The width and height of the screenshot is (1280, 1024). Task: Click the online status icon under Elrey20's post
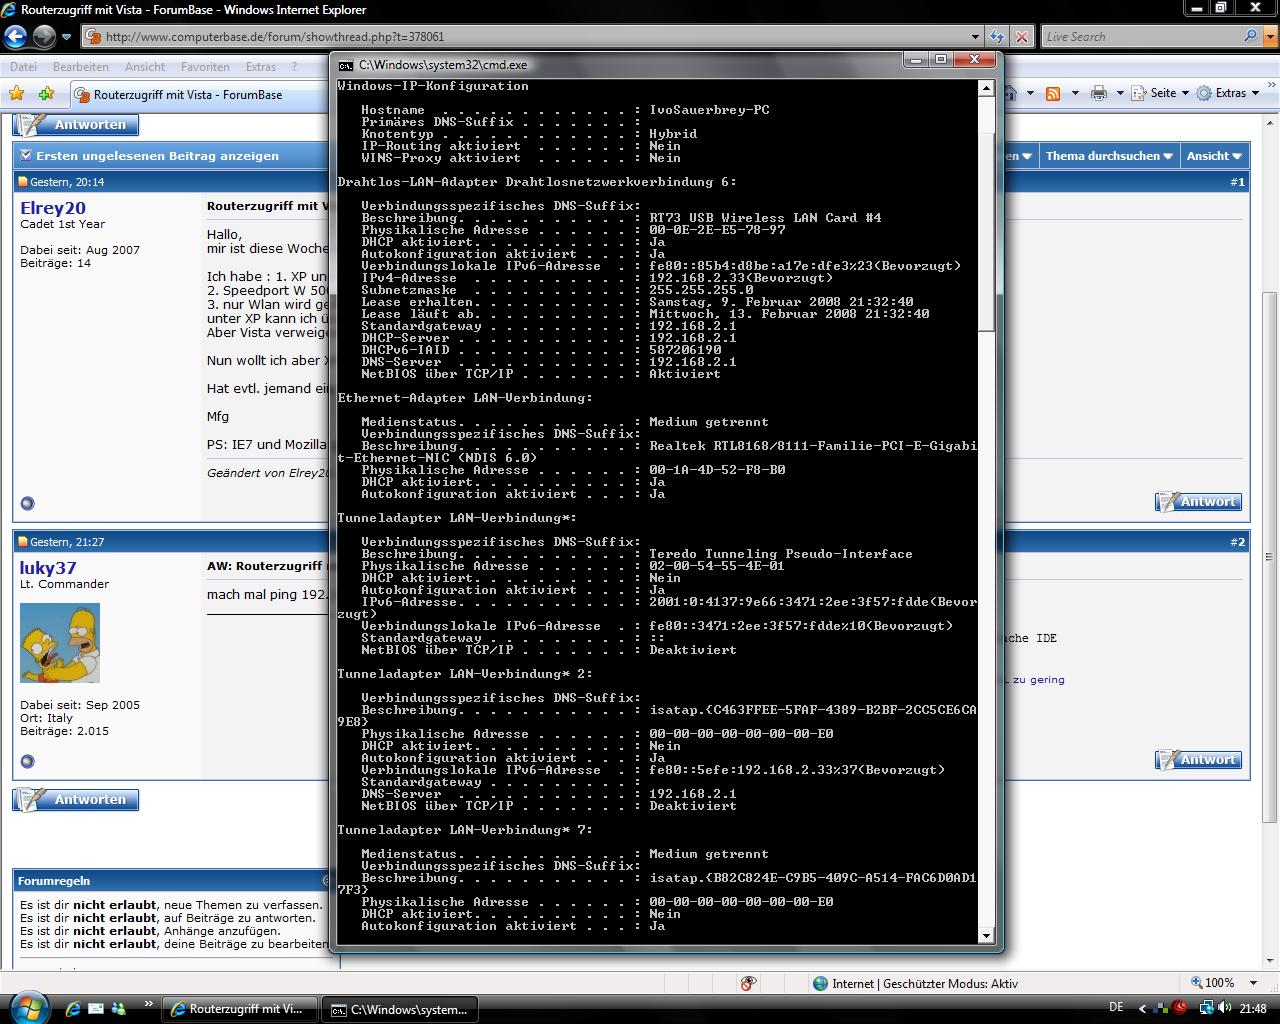pos(27,503)
